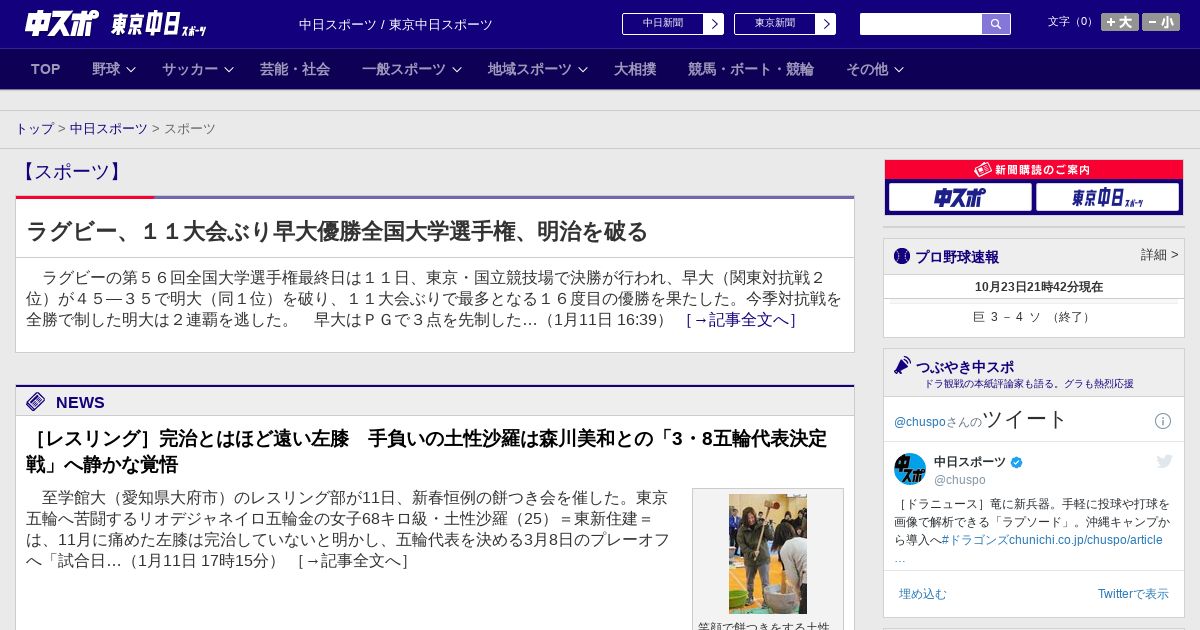The height and width of the screenshot is (630, 1200).
Task: Click the mochi-pounding article thumbnail
Action: tap(768, 554)
